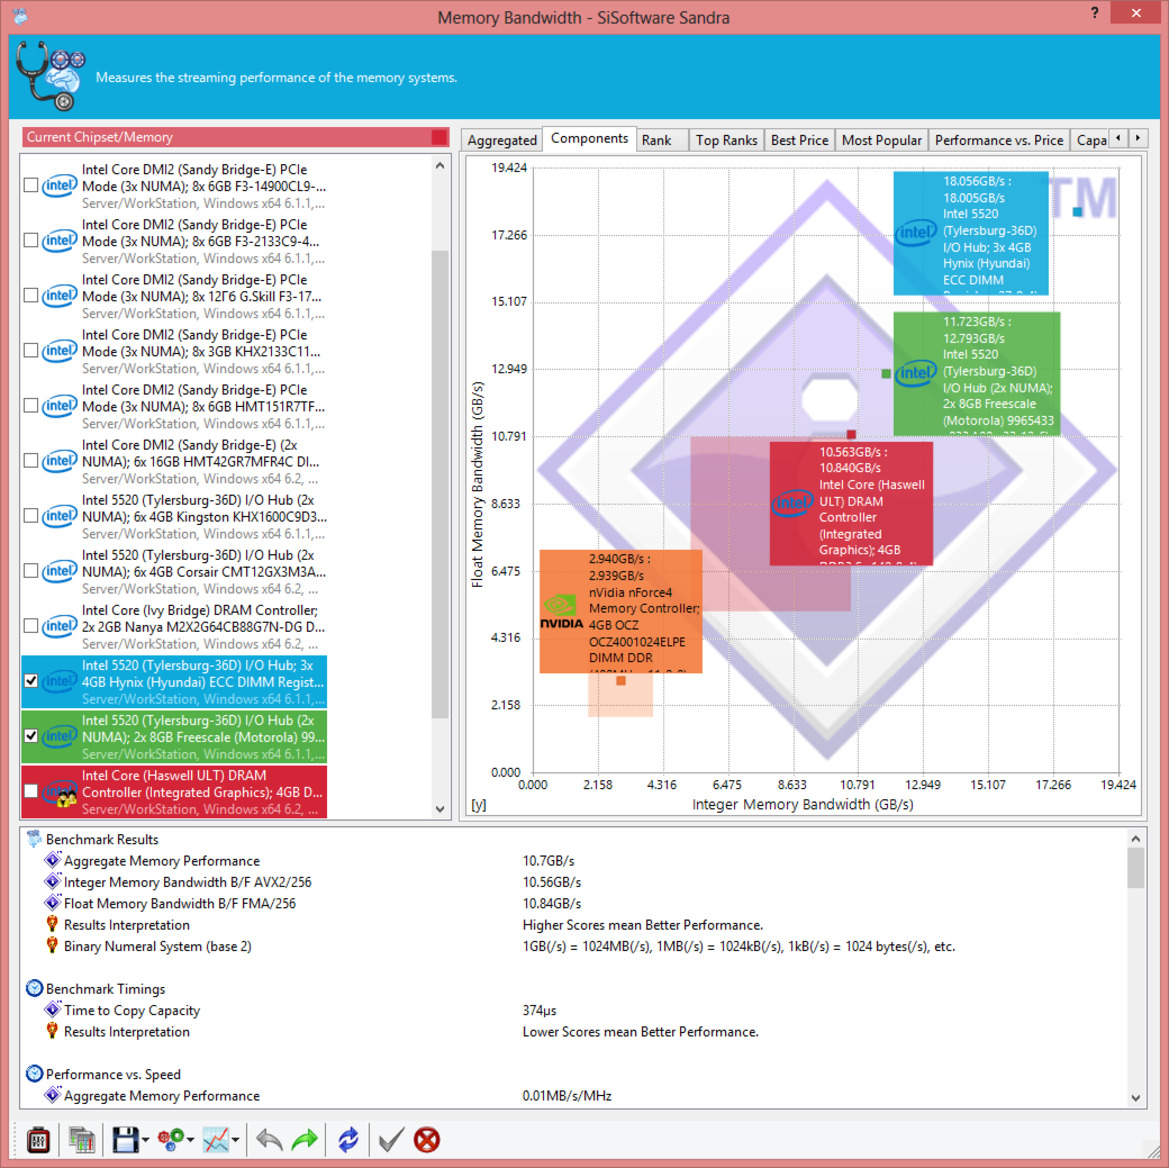Click the red swatch in Current Chipset/Memory header
This screenshot has height=1168, width=1169.
[x=439, y=137]
